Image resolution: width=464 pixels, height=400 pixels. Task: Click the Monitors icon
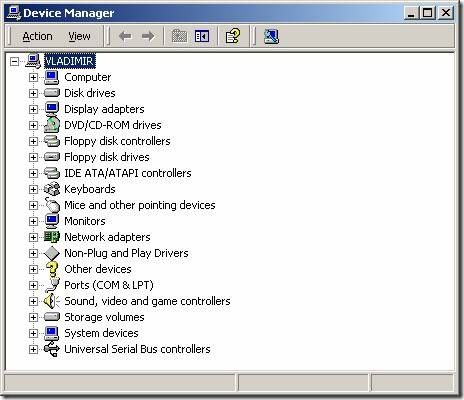tap(52, 221)
